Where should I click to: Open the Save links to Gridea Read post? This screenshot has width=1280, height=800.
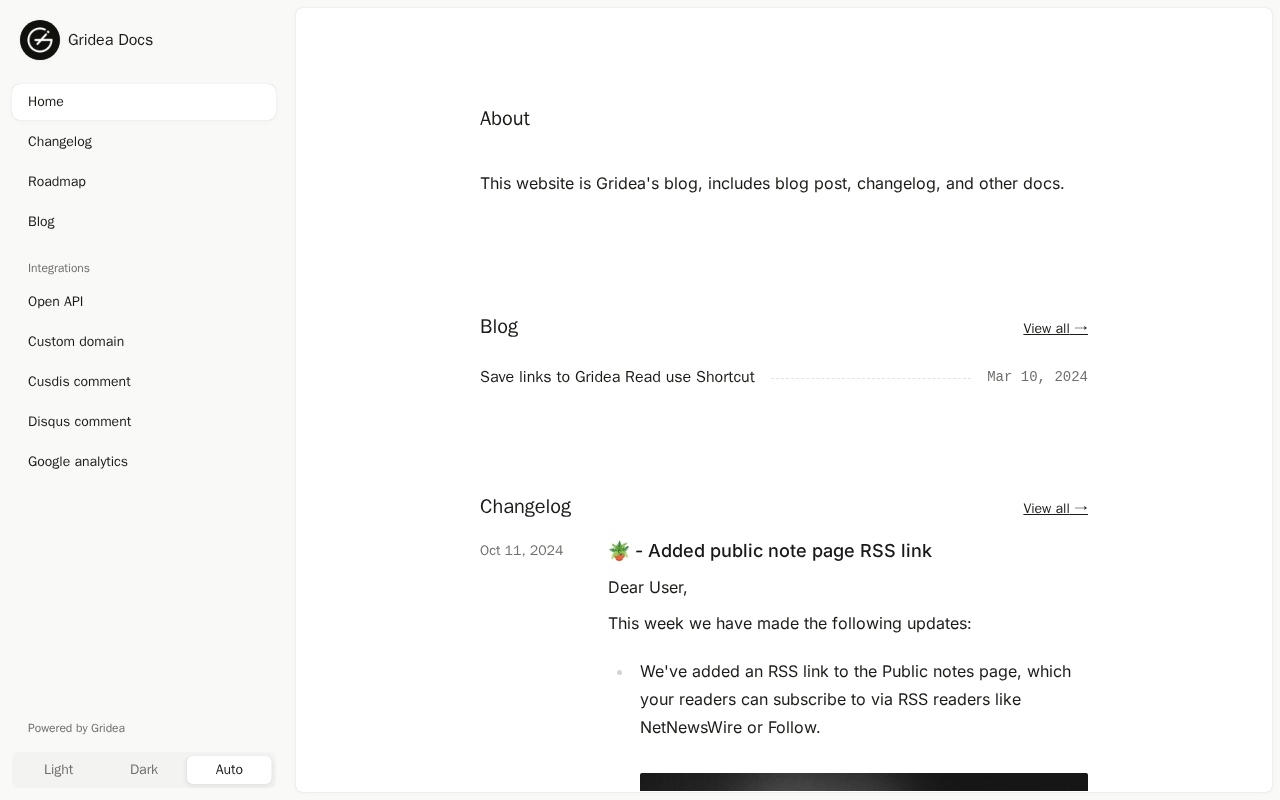tap(617, 377)
